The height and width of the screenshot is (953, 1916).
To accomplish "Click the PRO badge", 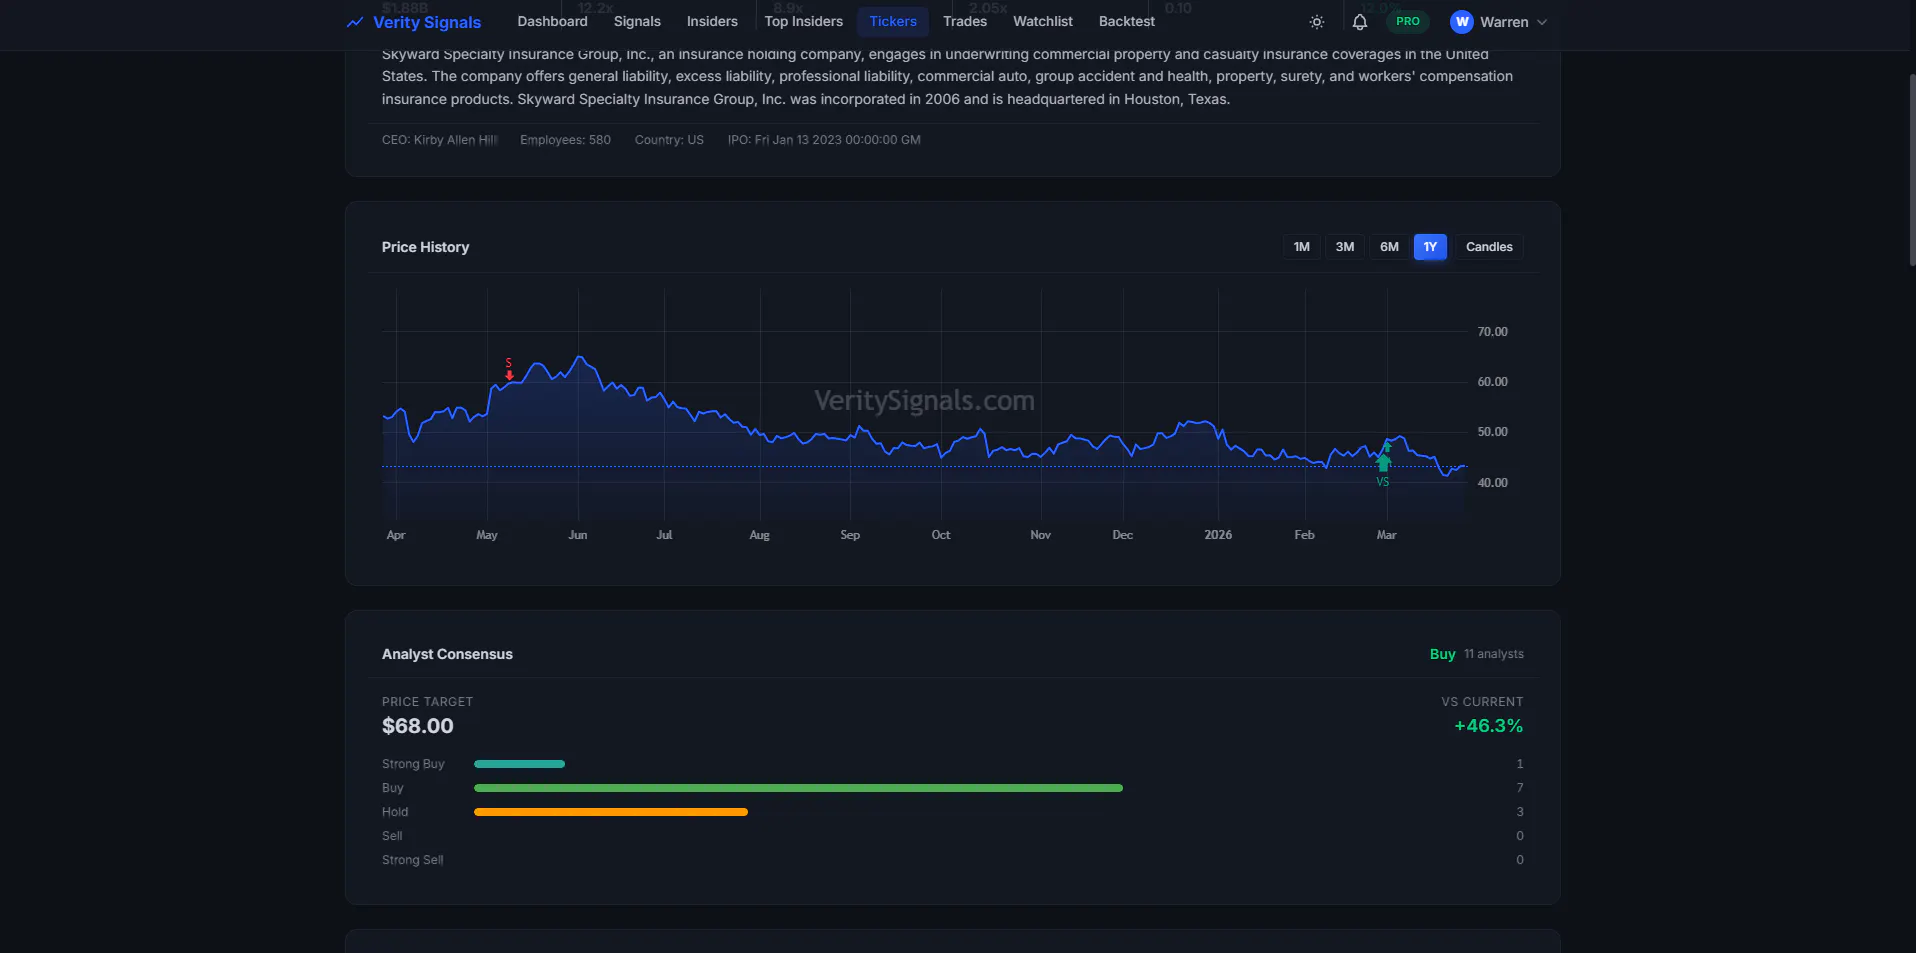I will pyautogui.click(x=1408, y=21).
